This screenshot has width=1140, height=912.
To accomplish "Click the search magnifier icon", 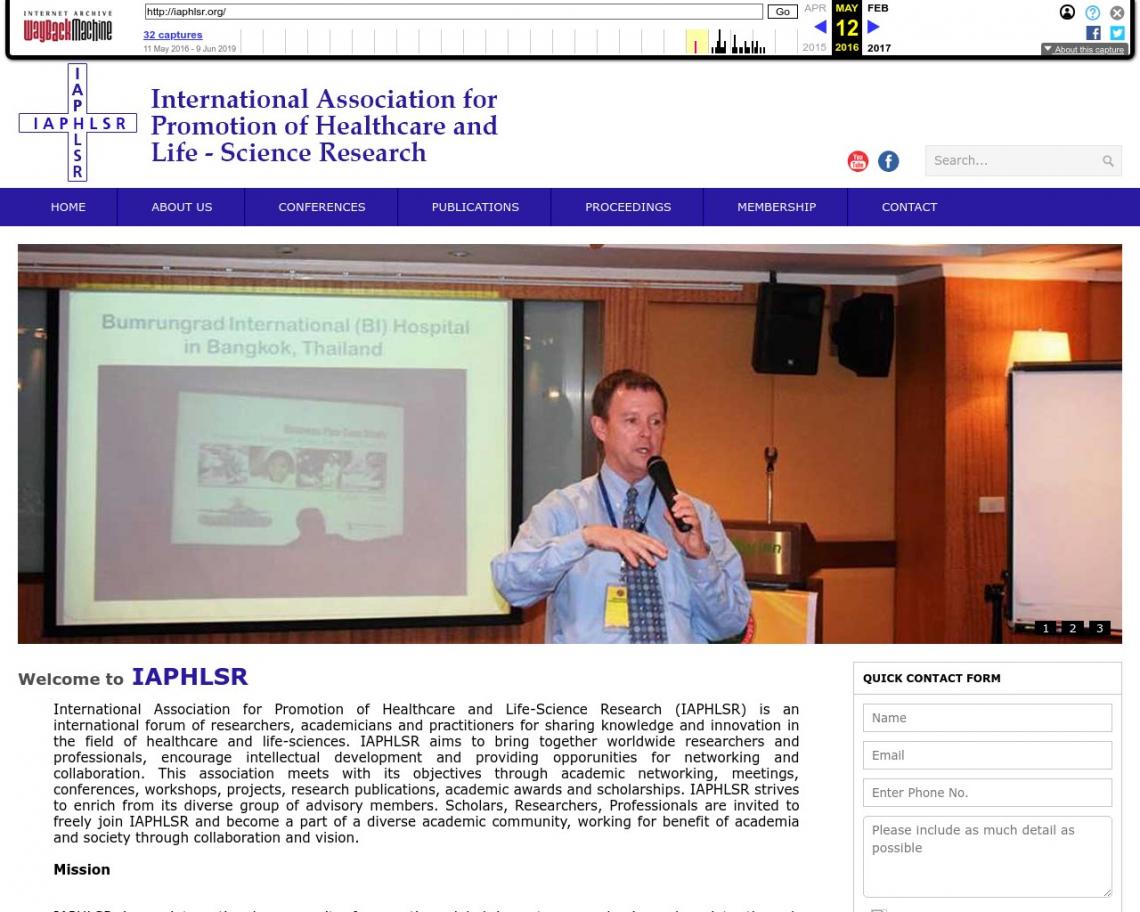I will (x=1107, y=161).
